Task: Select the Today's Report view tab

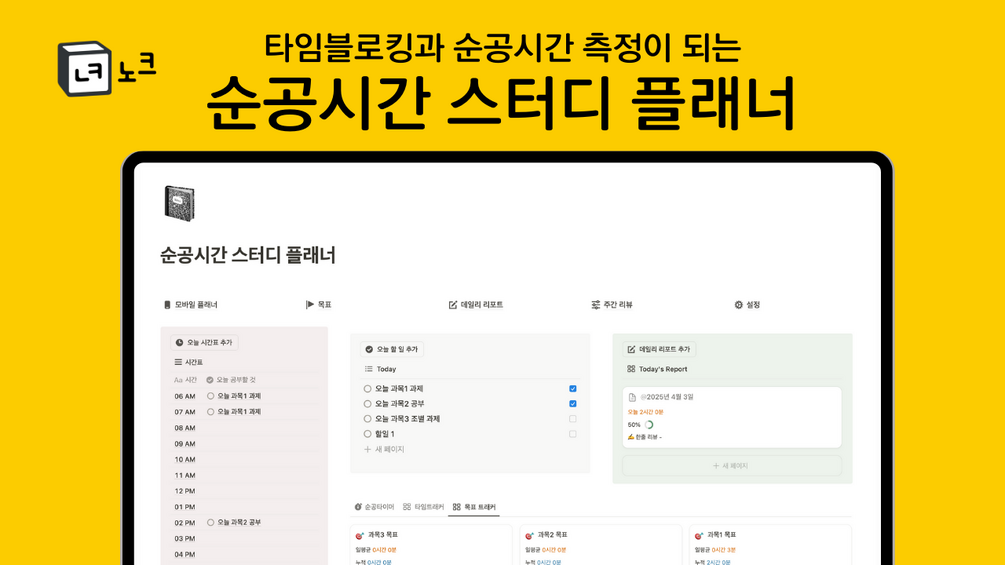Action: click(x=657, y=369)
